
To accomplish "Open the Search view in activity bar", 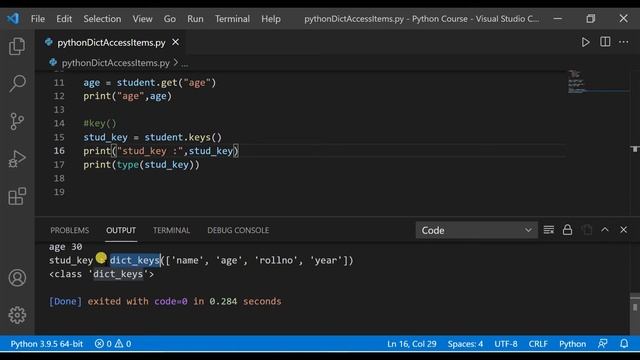I will (x=17, y=83).
